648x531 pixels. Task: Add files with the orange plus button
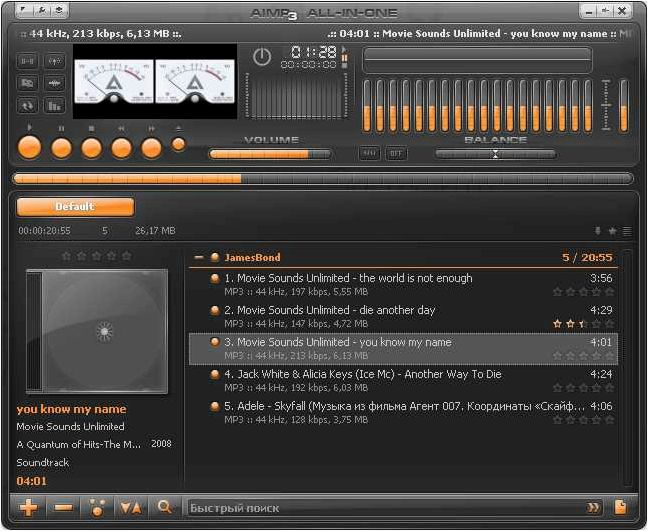click(x=29, y=507)
